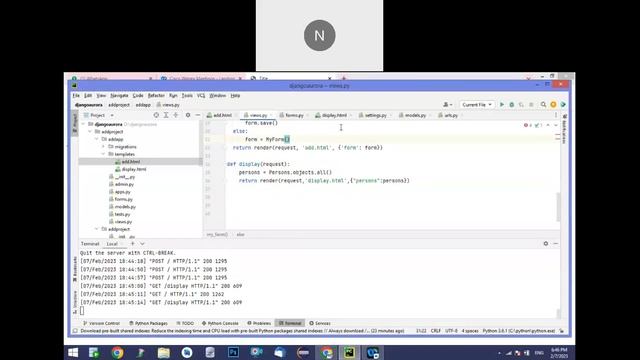Select admin.py in project tree
This screenshot has height=360, width=640.
pos(124,184)
